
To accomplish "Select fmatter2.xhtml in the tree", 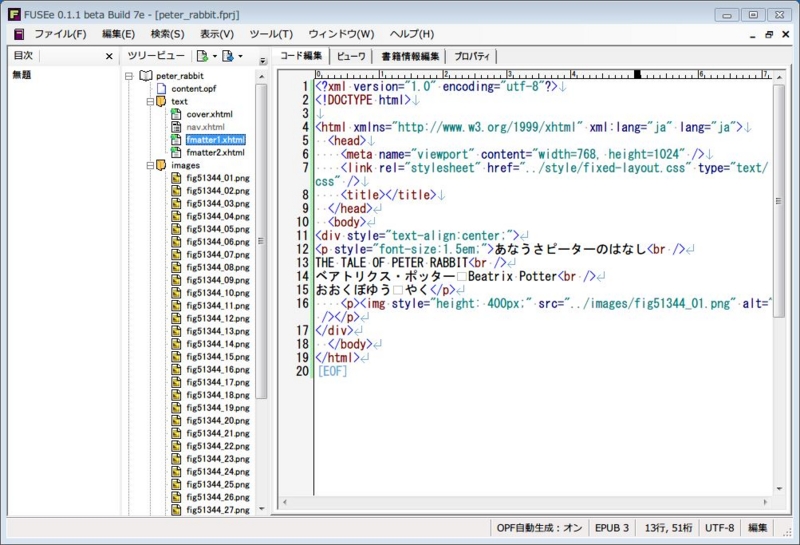I will 215,153.
